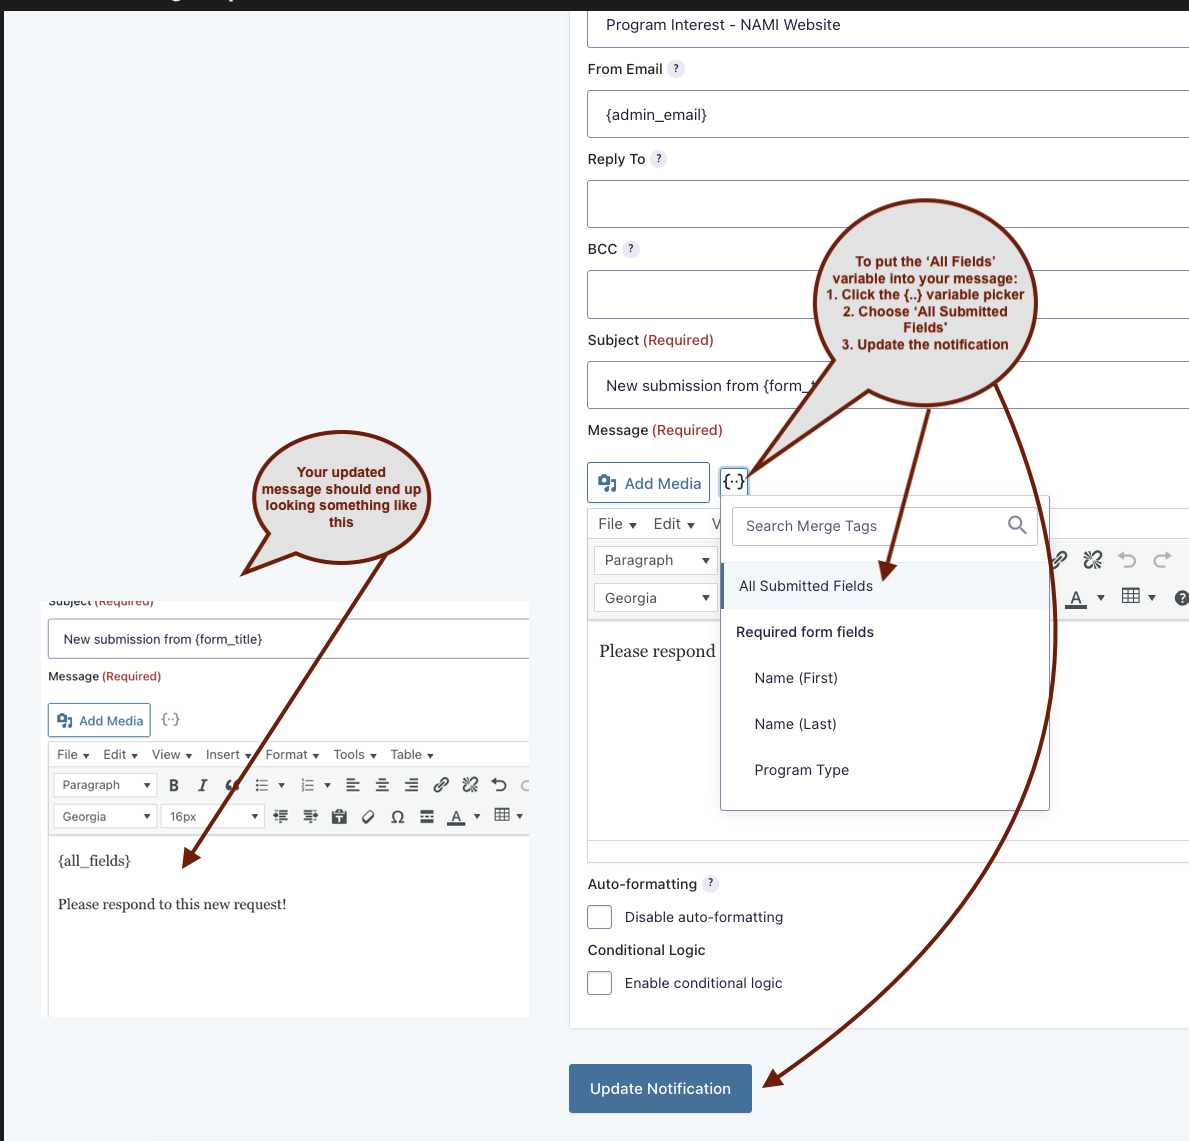Click the empty Reply To field
This screenshot has width=1189, height=1141.
click(x=888, y=204)
